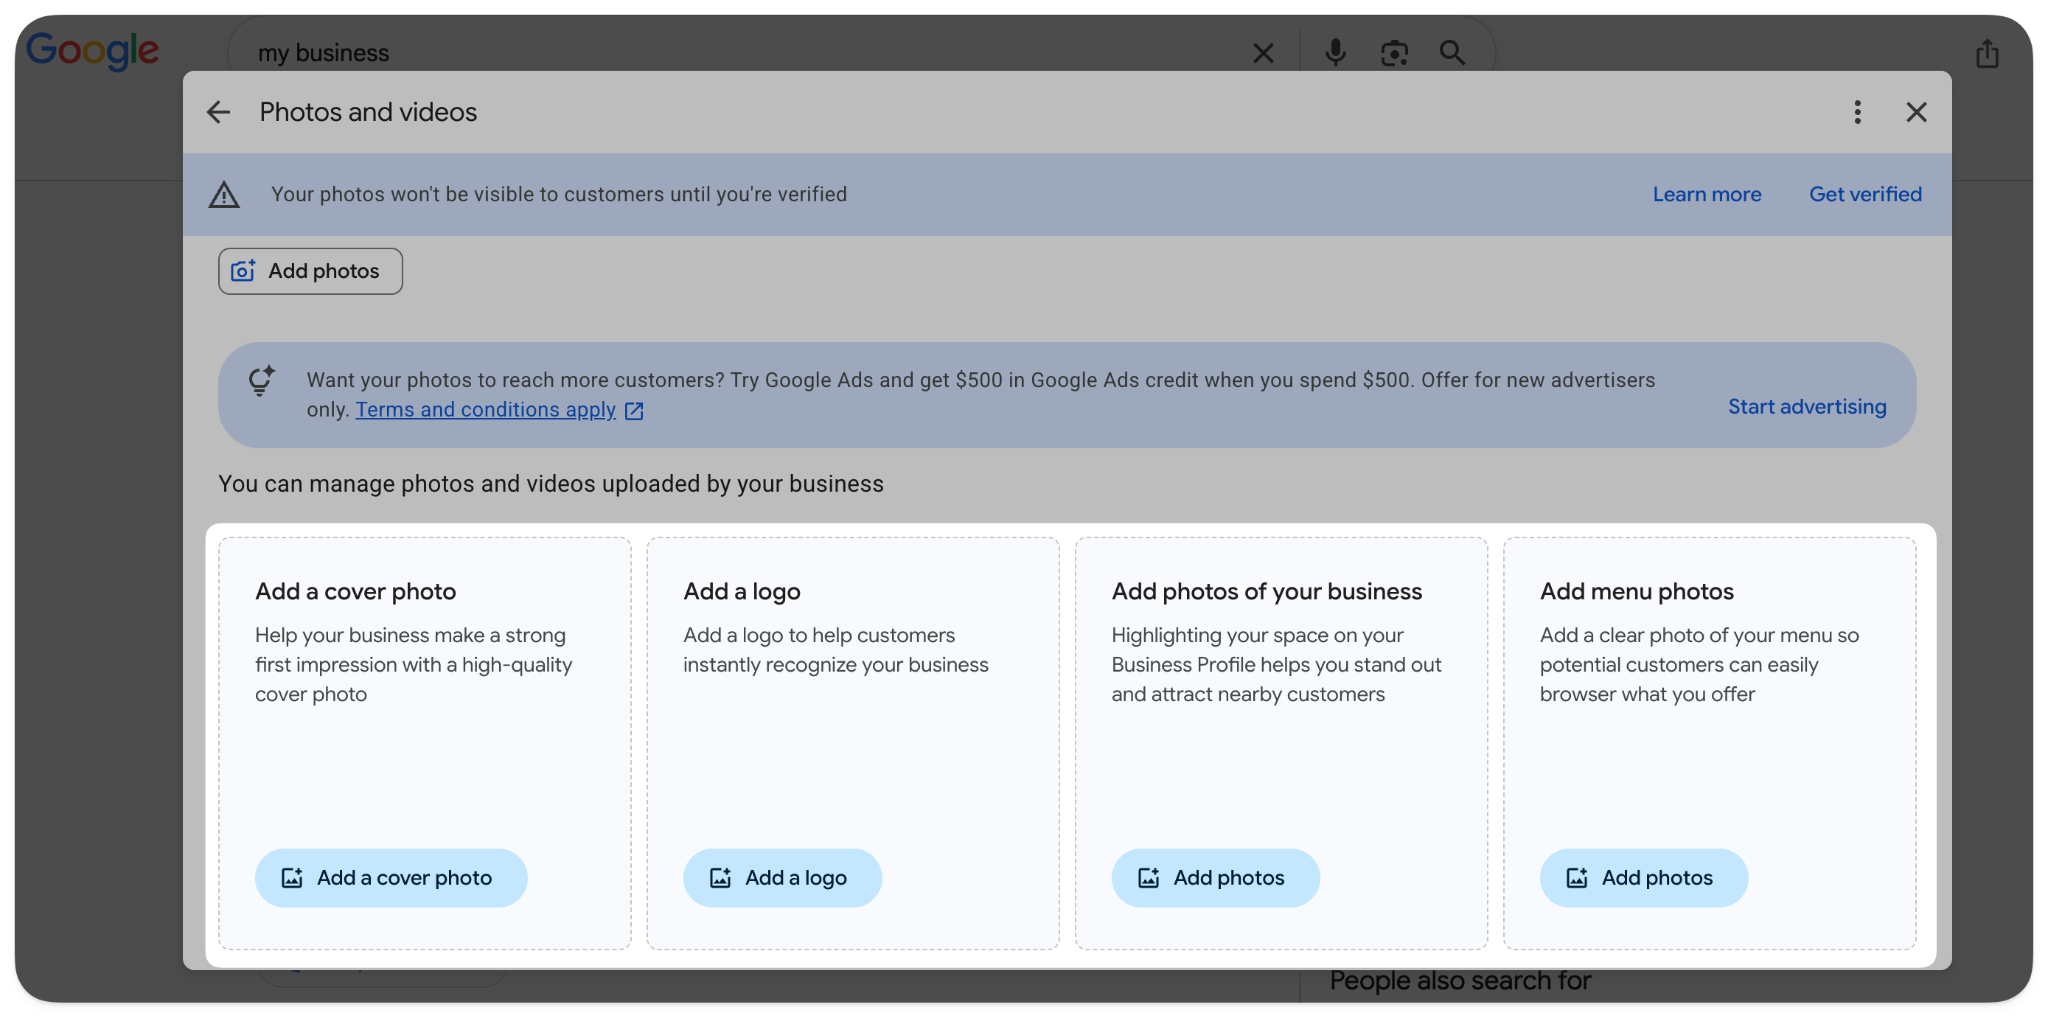Click the Get verified link
The image size is (2048, 1017).
1865,194
